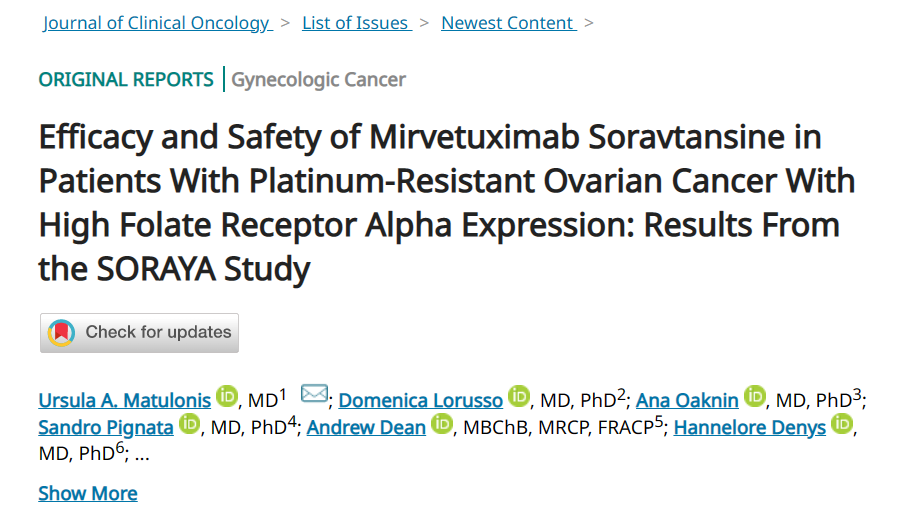The height and width of the screenshot is (514, 917).
Task: Click Ursula Matulonis's ORCID icon
Action: [227, 398]
